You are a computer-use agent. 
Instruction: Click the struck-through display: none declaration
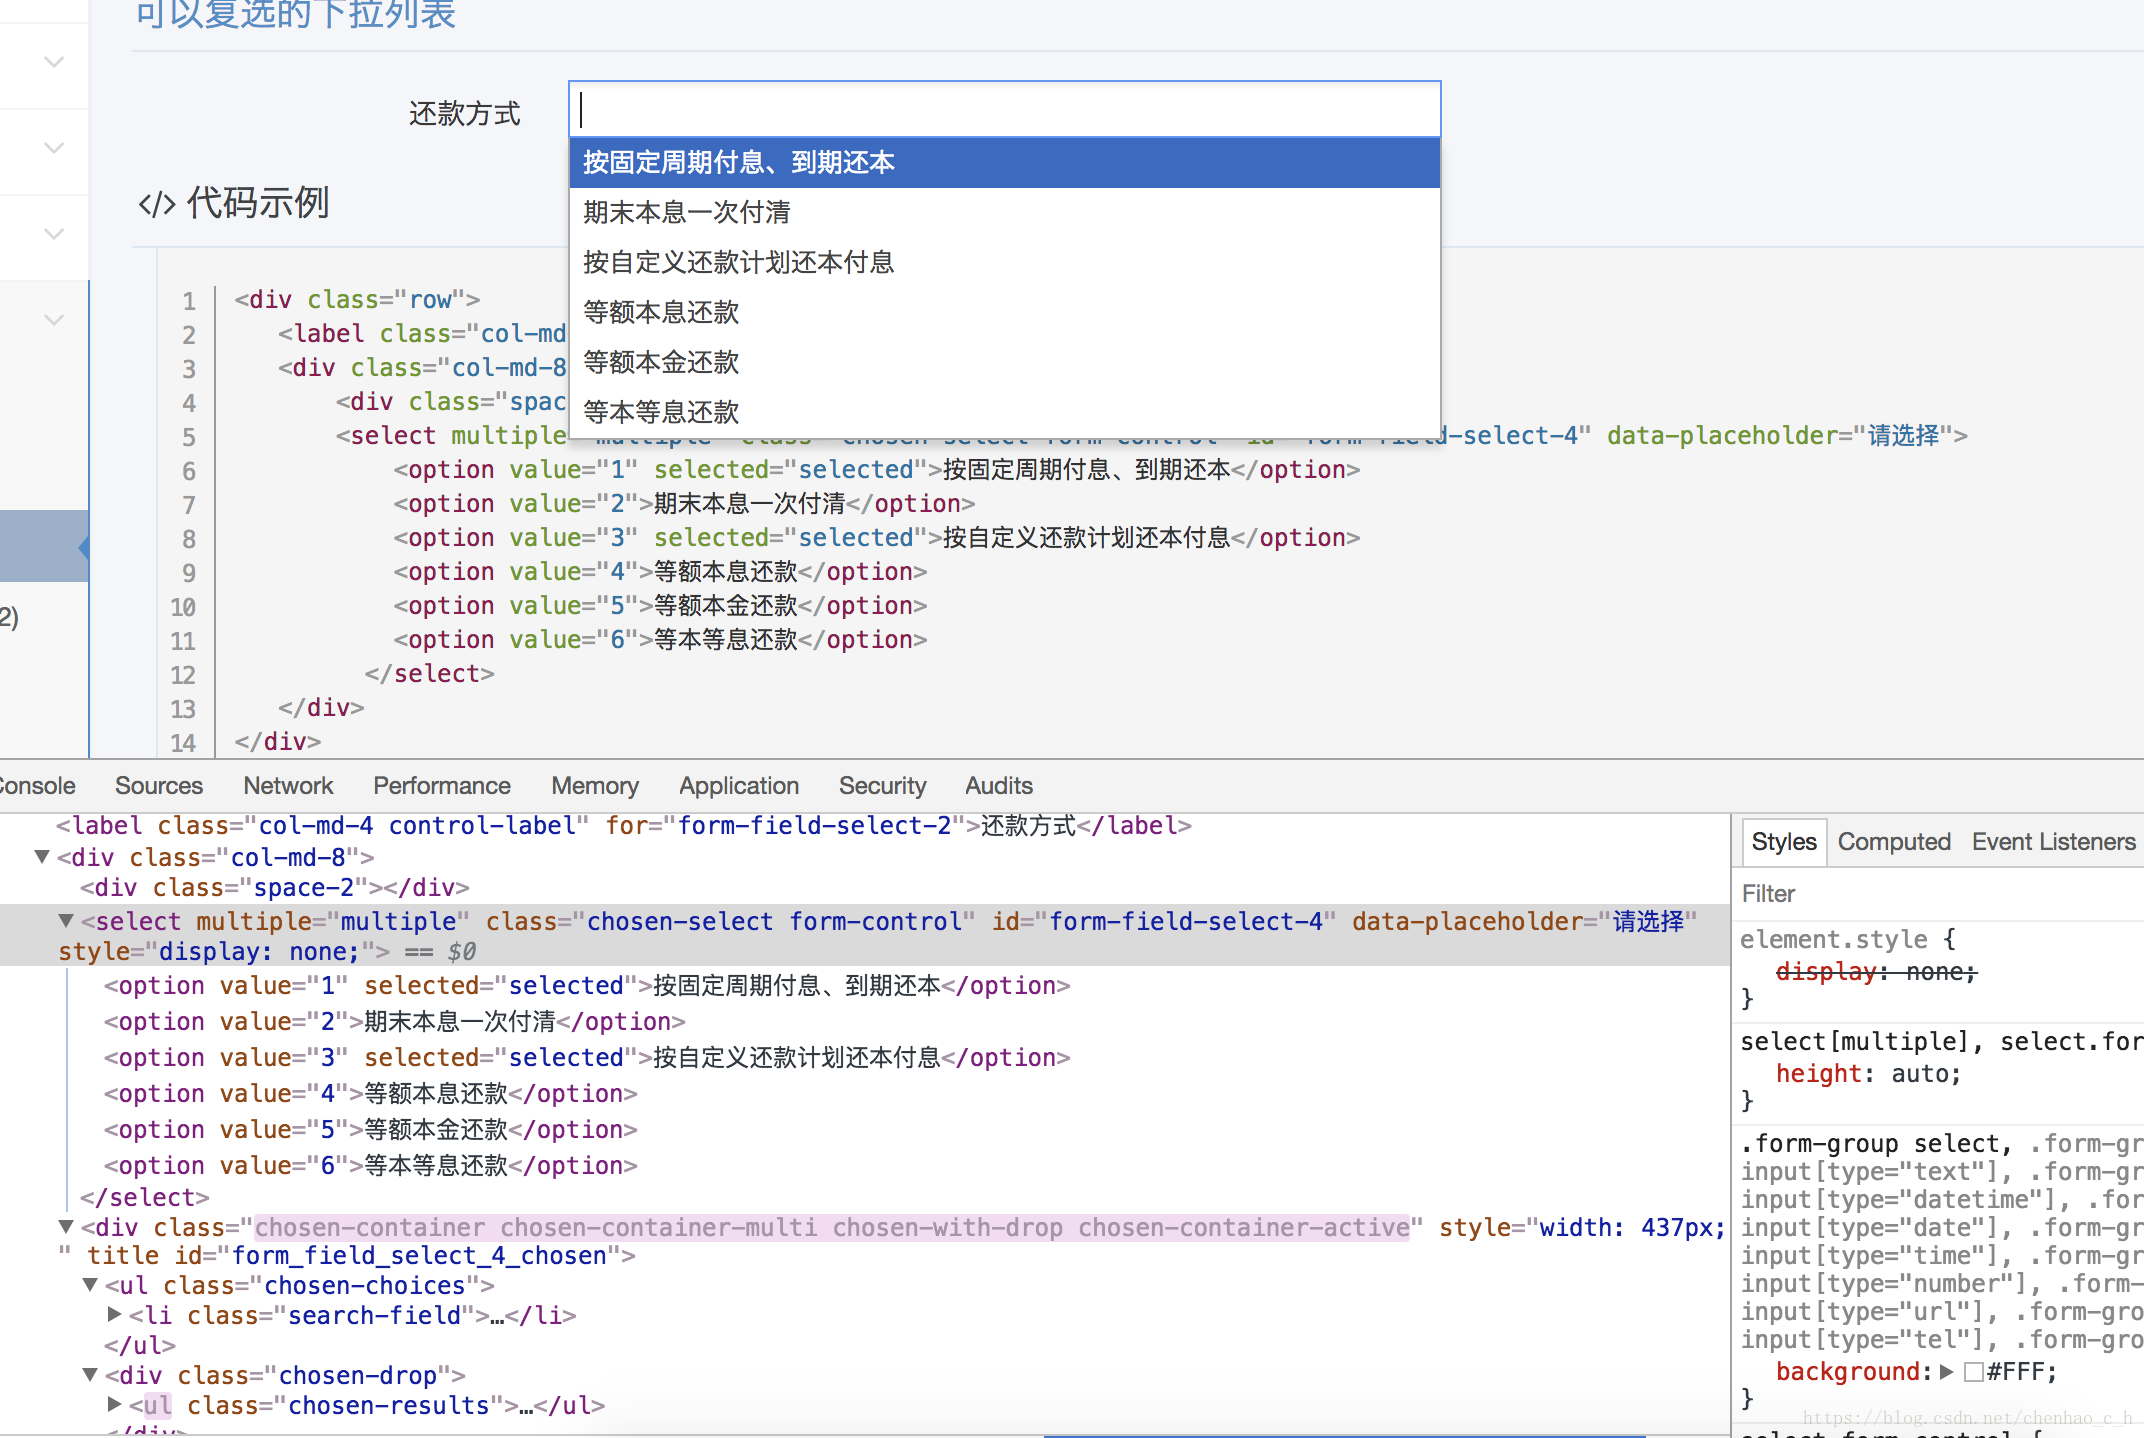(x=1876, y=972)
